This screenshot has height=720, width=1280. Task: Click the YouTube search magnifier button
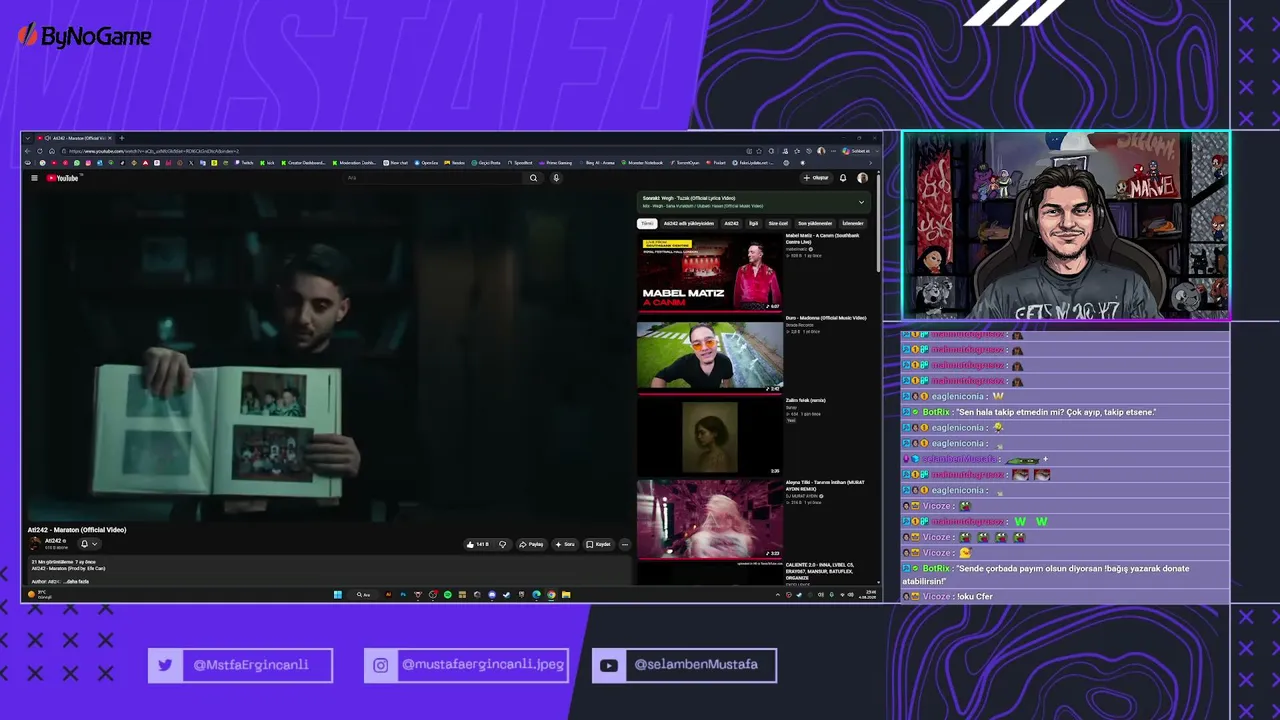point(534,178)
